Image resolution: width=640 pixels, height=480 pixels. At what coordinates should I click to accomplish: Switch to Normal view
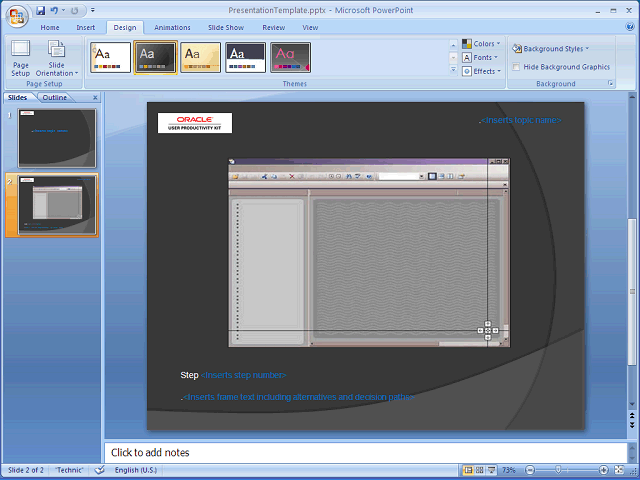pyautogui.click(x=468, y=470)
